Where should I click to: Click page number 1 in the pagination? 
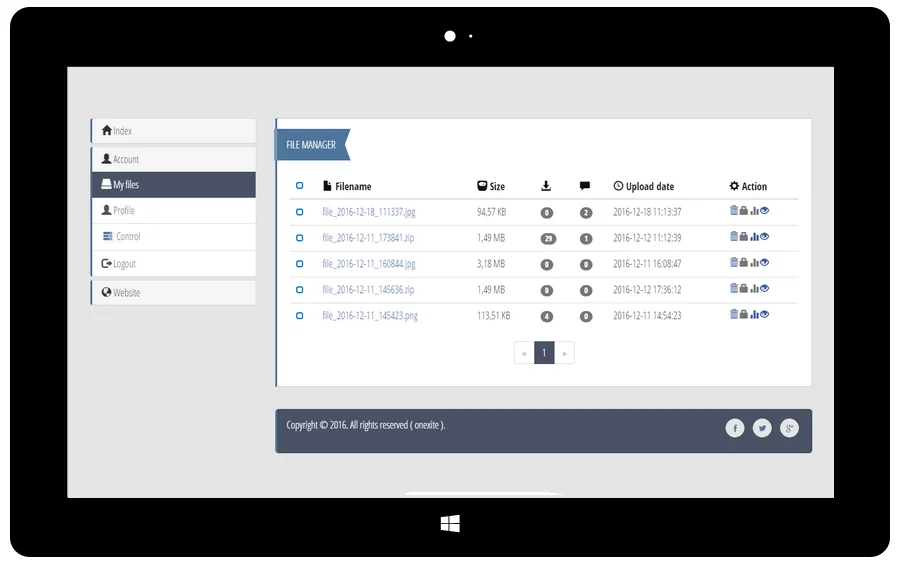[x=544, y=353]
